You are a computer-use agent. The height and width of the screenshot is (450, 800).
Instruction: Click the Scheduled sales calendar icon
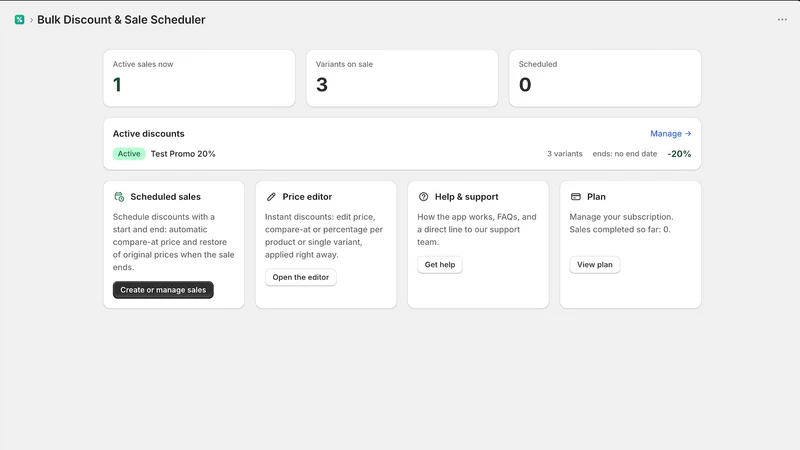[119, 197]
